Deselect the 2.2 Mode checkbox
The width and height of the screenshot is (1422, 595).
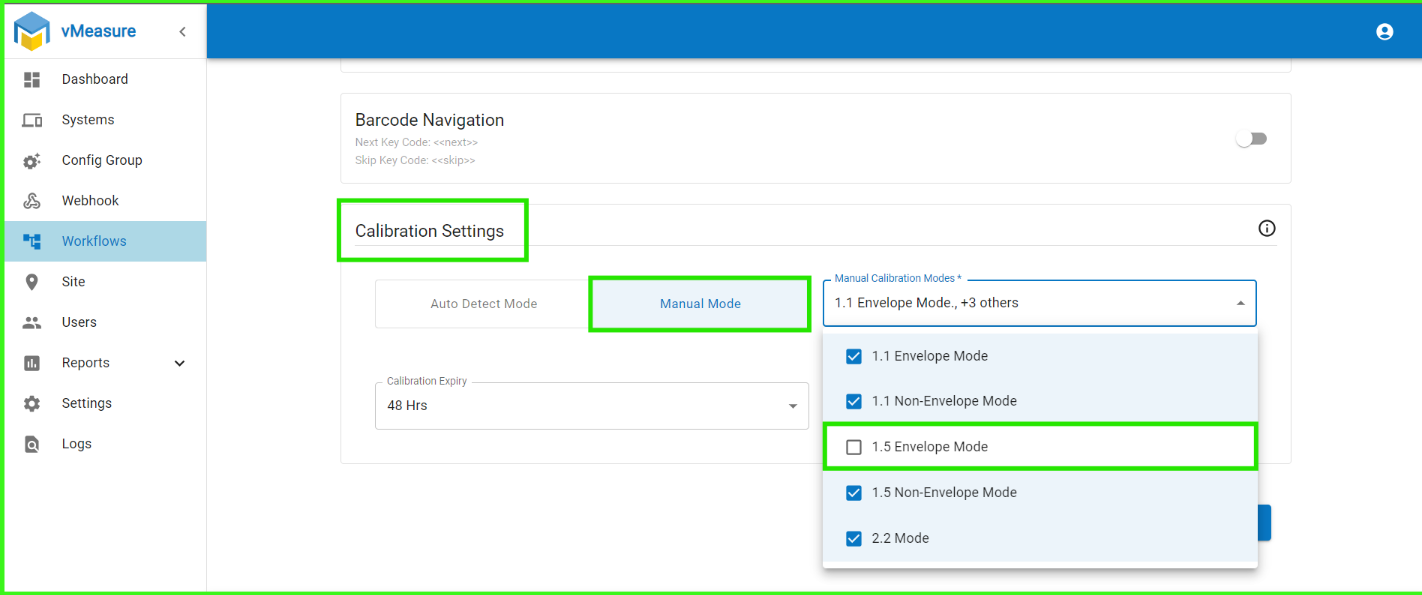pyautogui.click(x=854, y=538)
